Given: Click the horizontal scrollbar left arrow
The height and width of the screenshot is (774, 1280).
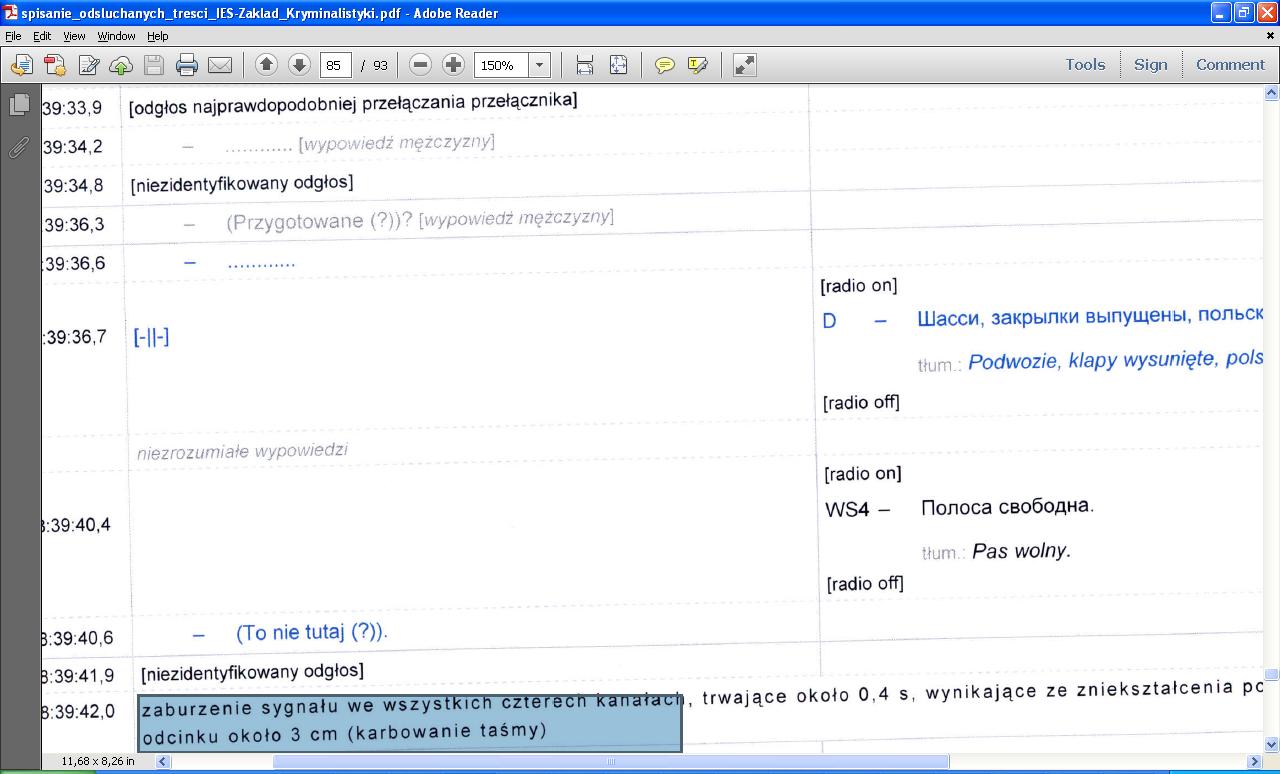Looking at the screenshot, I should pyautogui.click(x=163, y=762).
